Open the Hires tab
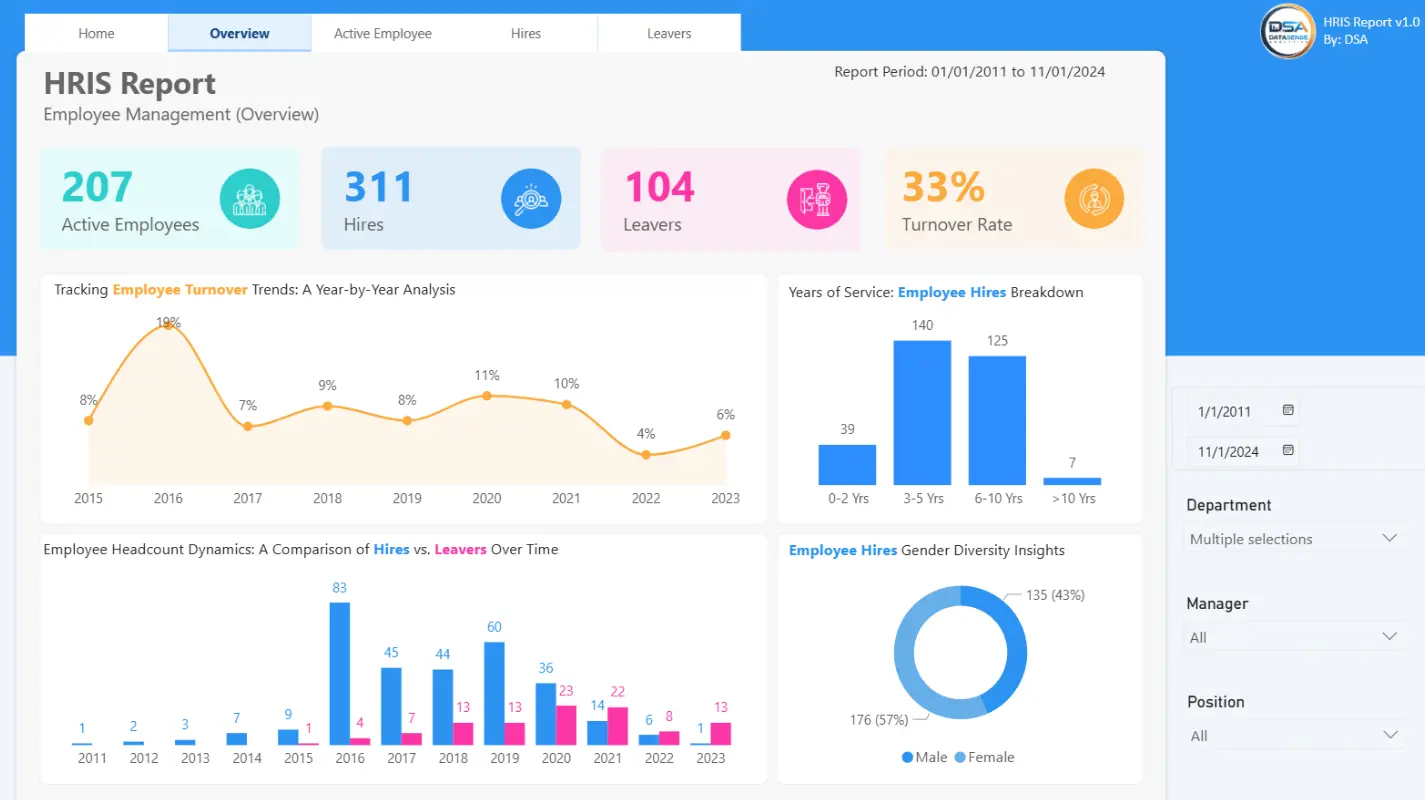This screenshot has width=1425, height=800. point(526,33)
